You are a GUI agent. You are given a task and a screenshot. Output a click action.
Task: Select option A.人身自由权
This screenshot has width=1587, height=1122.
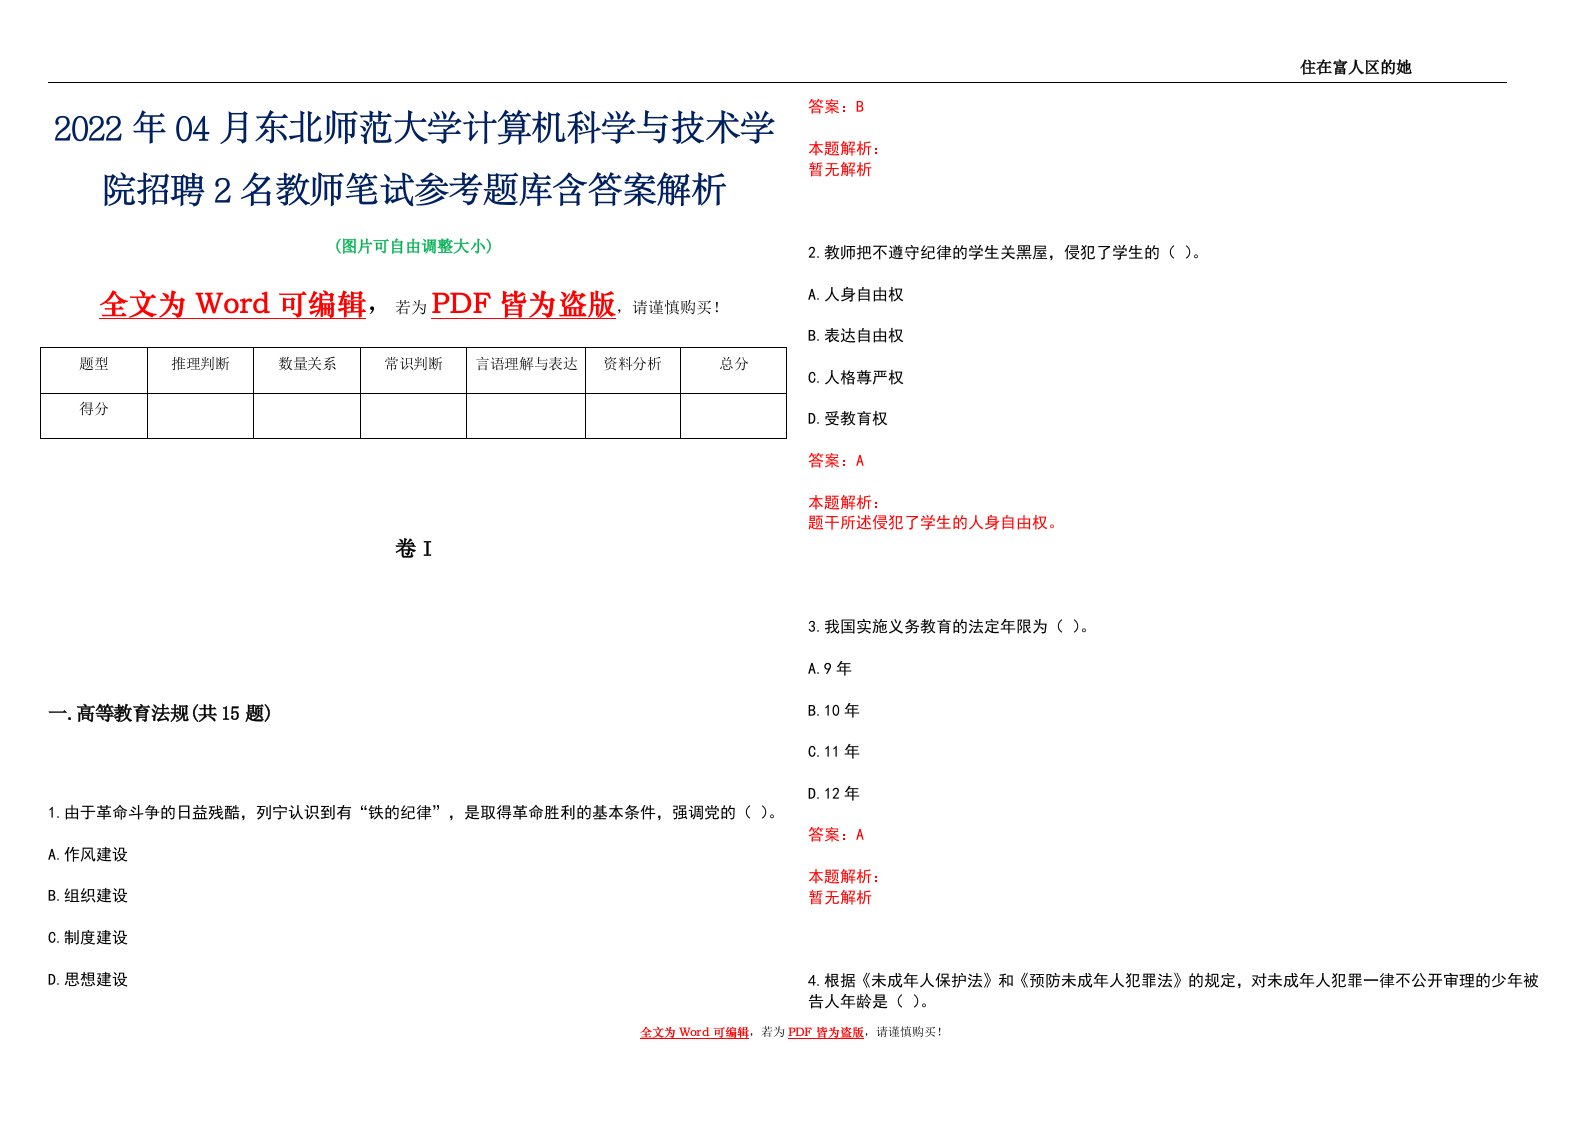click(x=856, y=295)
